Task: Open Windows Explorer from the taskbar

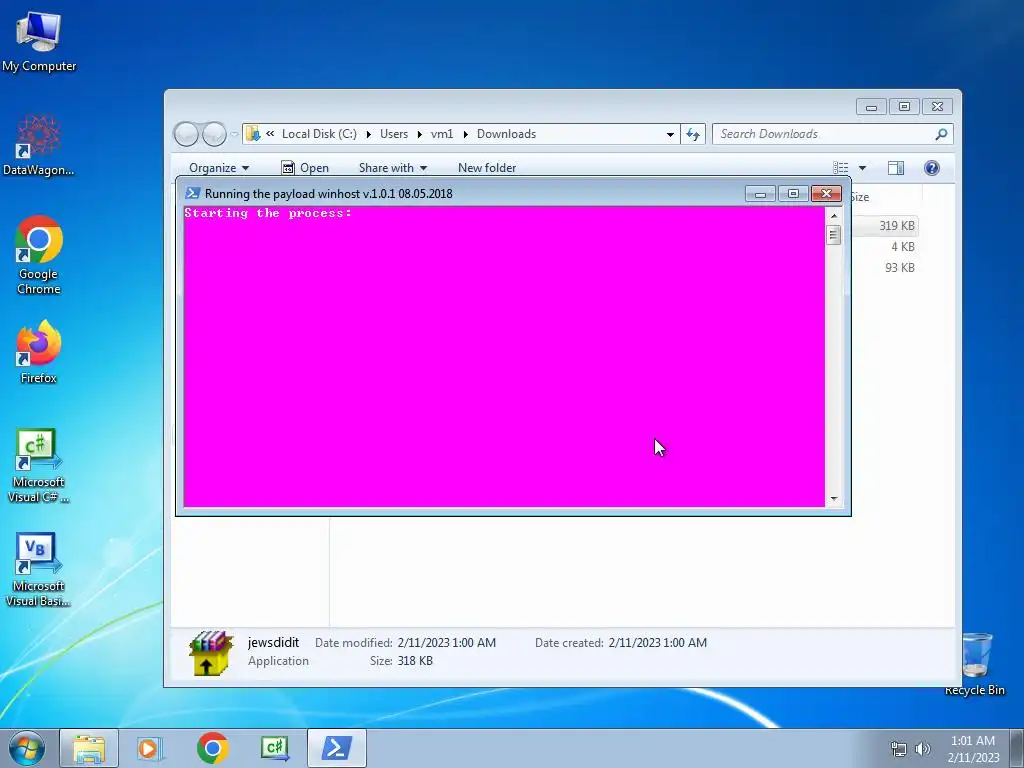Action: [89, 748]
